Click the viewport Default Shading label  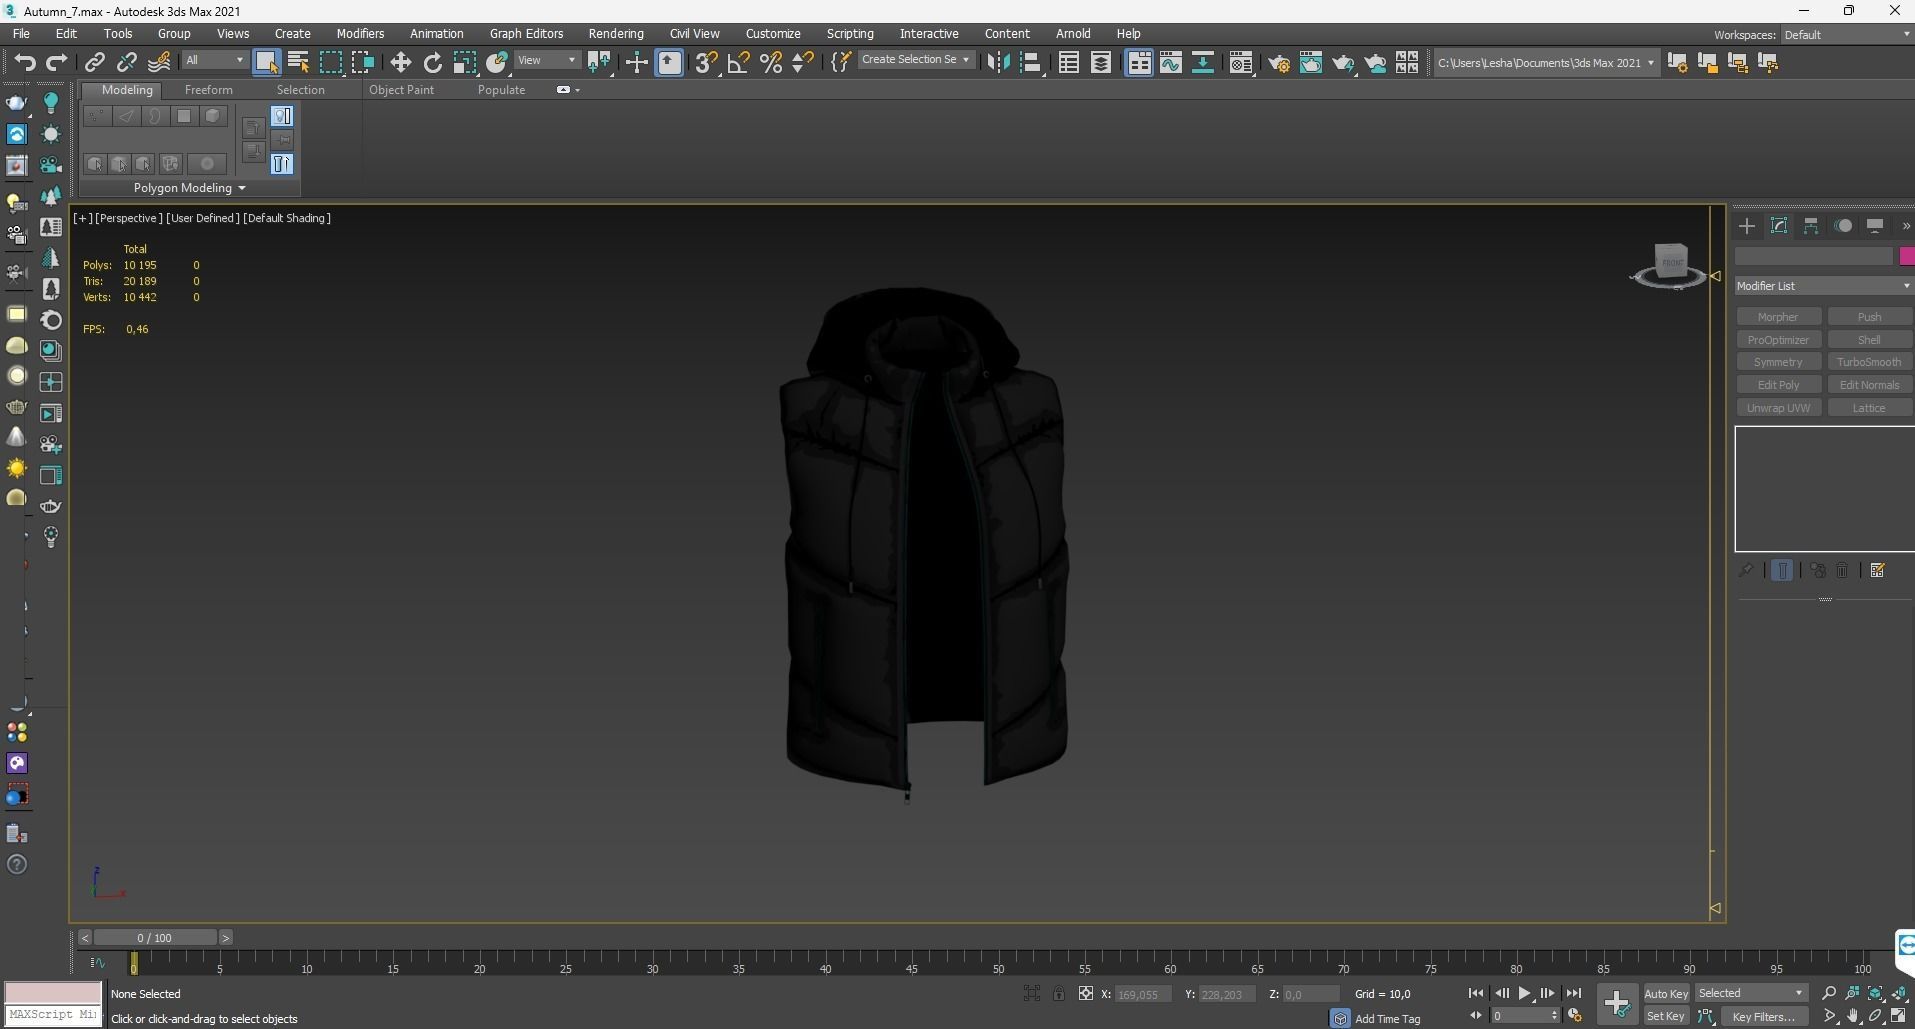point(286,218)
